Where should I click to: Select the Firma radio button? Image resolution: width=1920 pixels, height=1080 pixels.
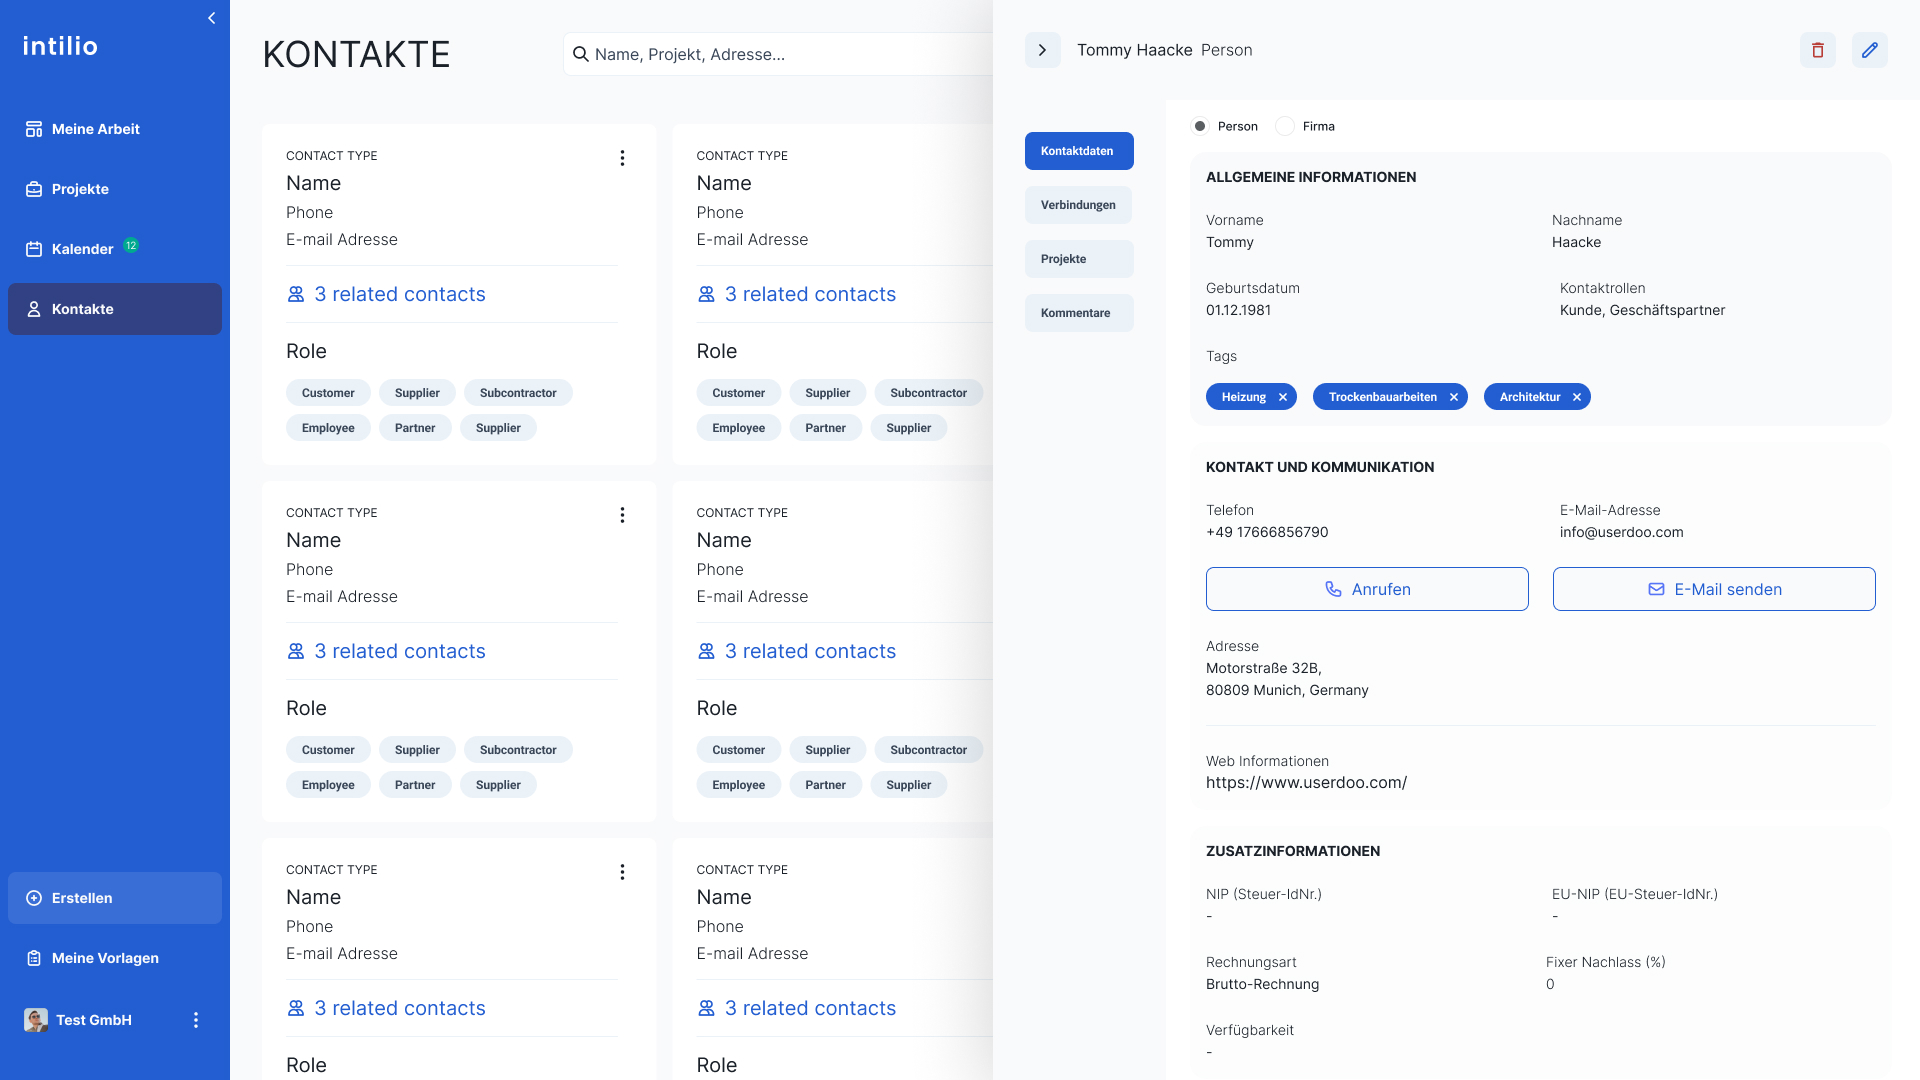pos(1285,126)
